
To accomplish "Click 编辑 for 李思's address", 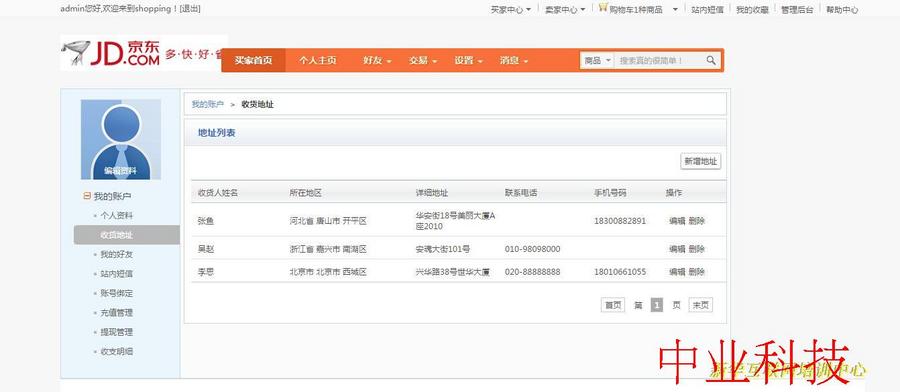I will point(677,272).
